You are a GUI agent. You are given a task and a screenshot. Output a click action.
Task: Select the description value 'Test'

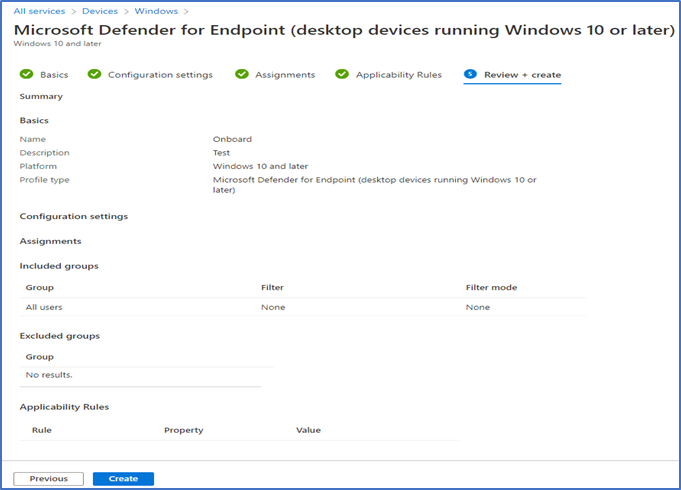coord(221,152)
